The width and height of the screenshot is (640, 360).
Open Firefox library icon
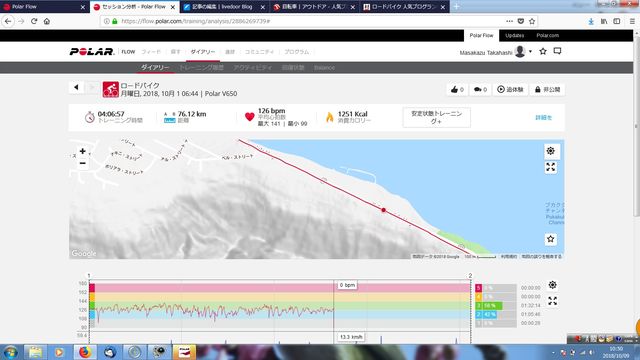point(604,21)
